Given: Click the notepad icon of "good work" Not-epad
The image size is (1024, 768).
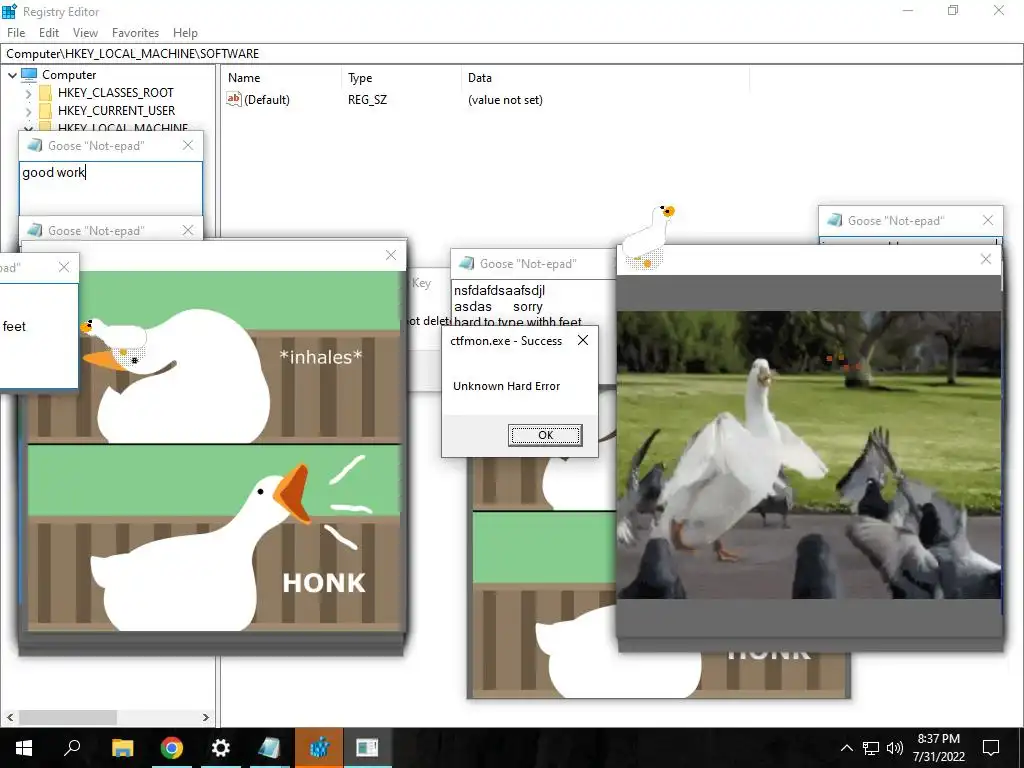Looking at the screenshot, I should pos(35,145).
